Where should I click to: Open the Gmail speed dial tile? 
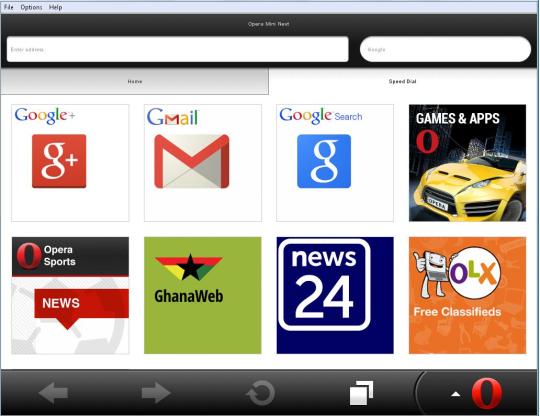point(202,163)
